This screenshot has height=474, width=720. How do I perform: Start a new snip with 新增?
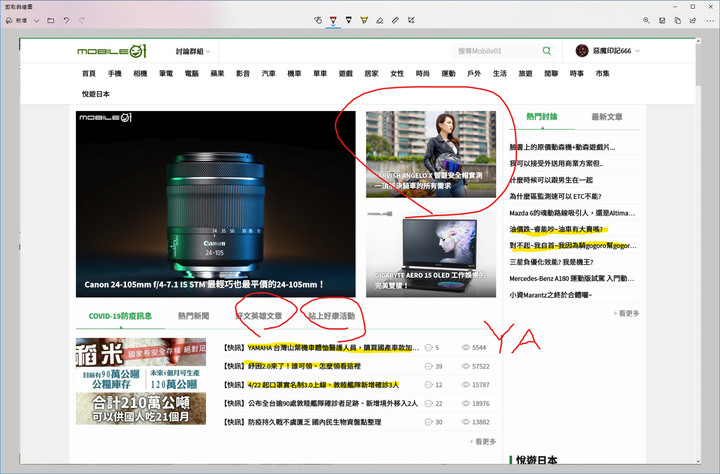point(17,20)
